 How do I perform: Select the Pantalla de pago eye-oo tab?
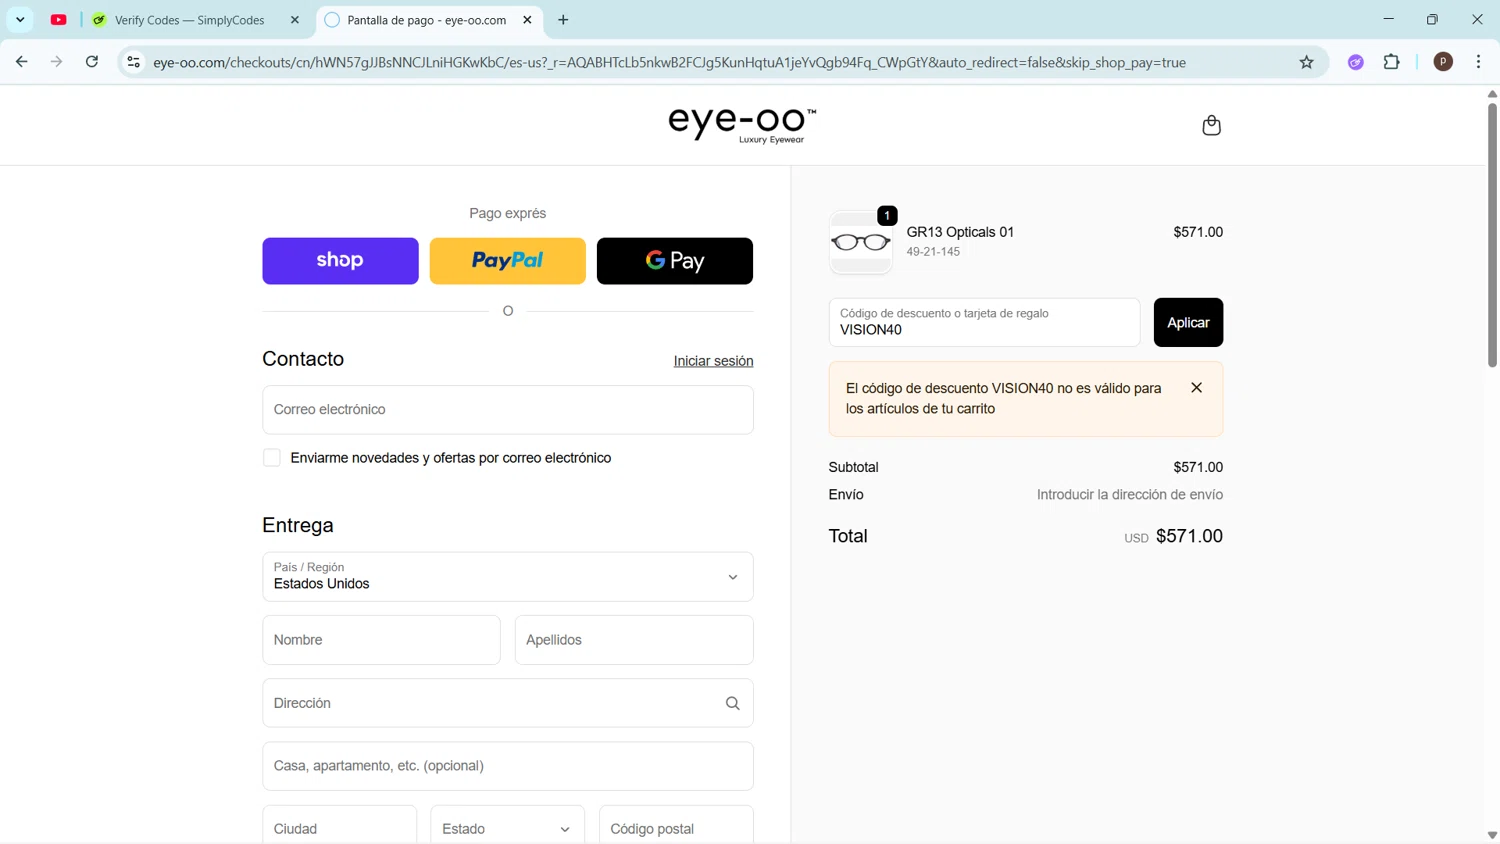(x=426, y=20)
